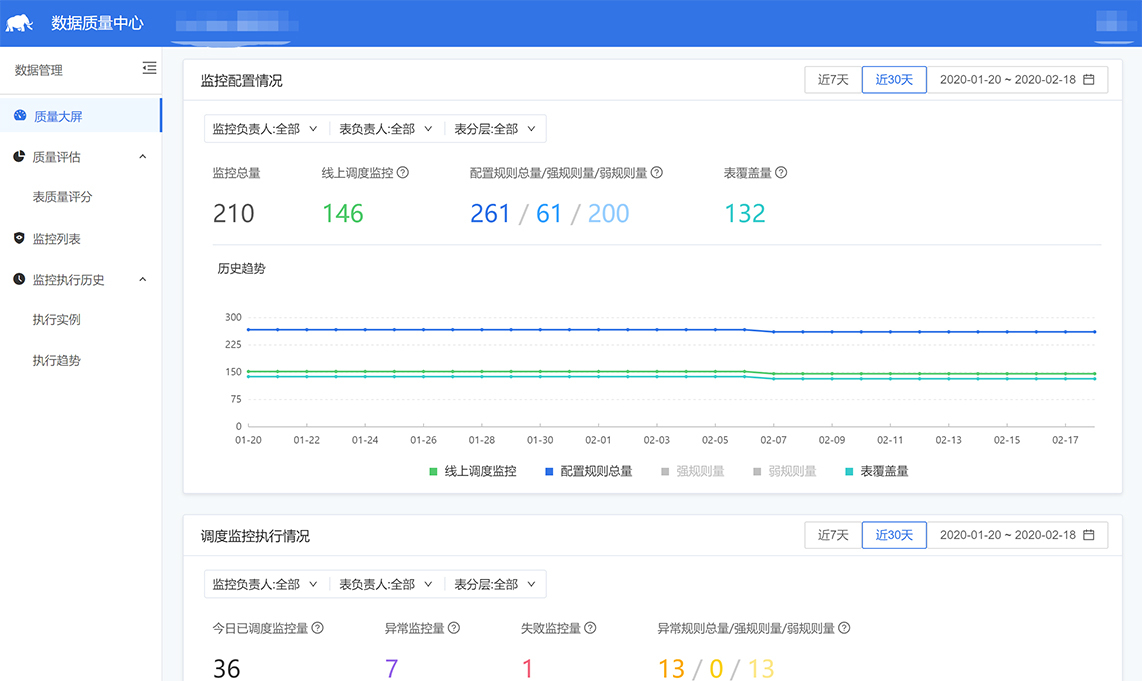The width and height of the screenshot is (1142, 681).
Task: Collapse the sidebar with the fold icon
Action: [149, 68]
